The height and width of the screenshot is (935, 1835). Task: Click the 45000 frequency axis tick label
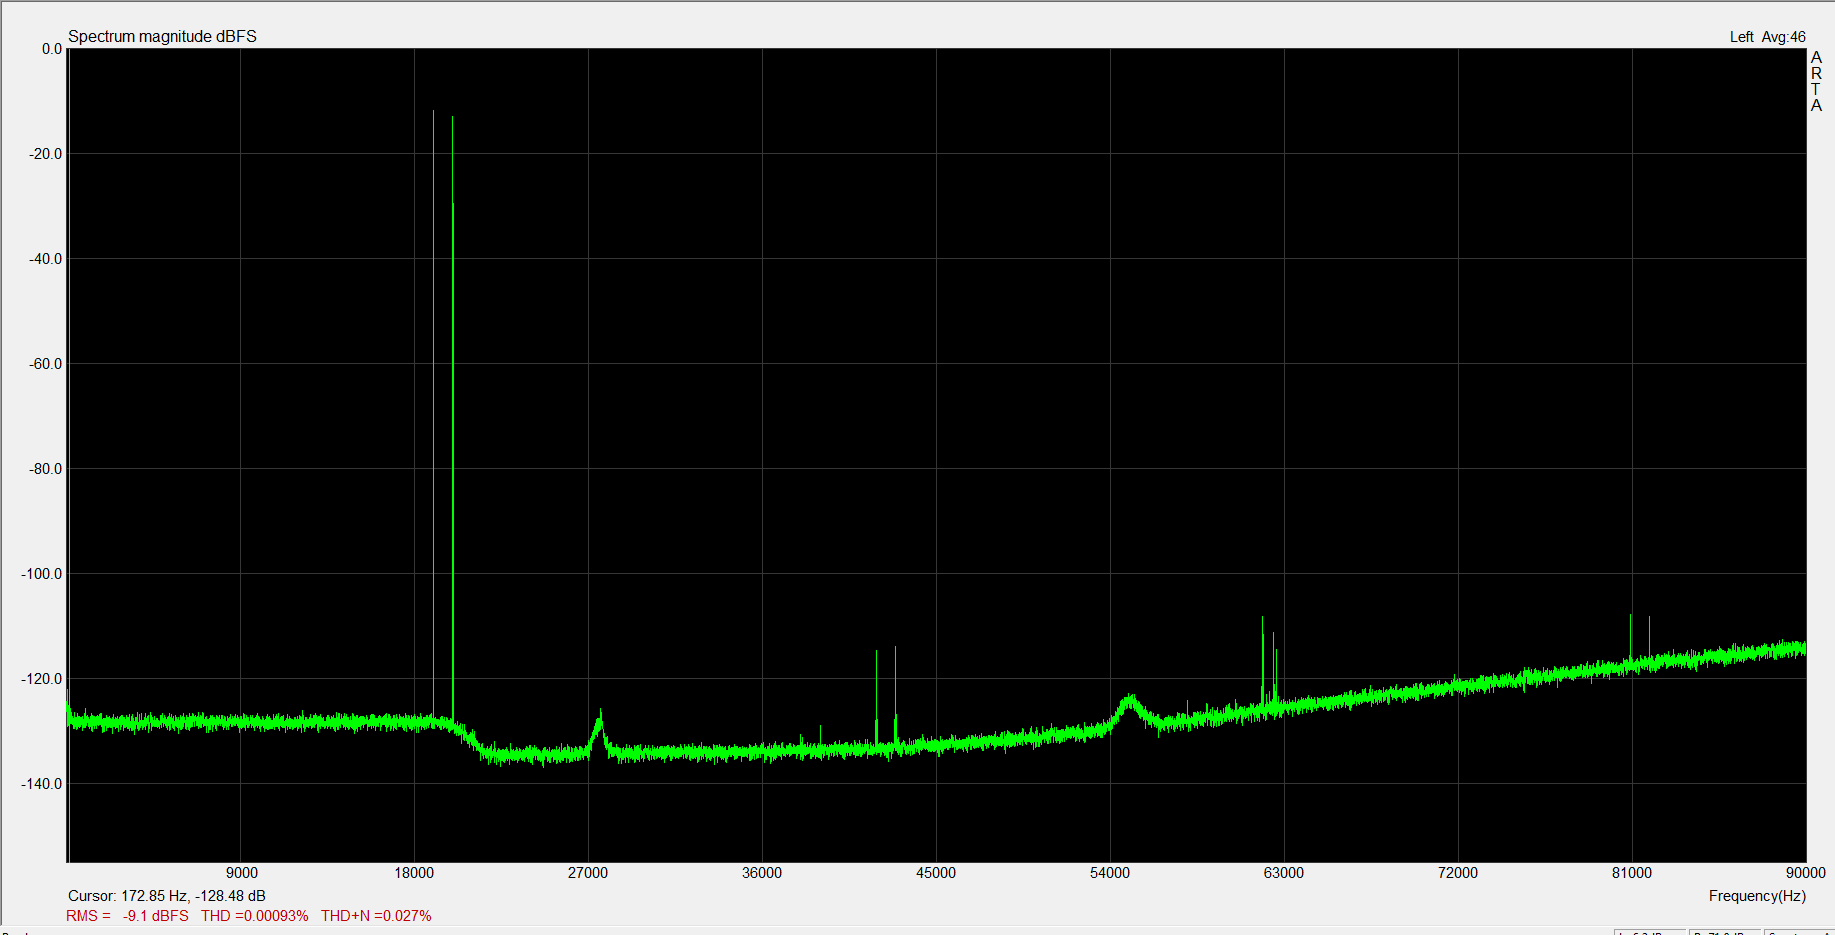pyautogui.click(x=936, y=873)
